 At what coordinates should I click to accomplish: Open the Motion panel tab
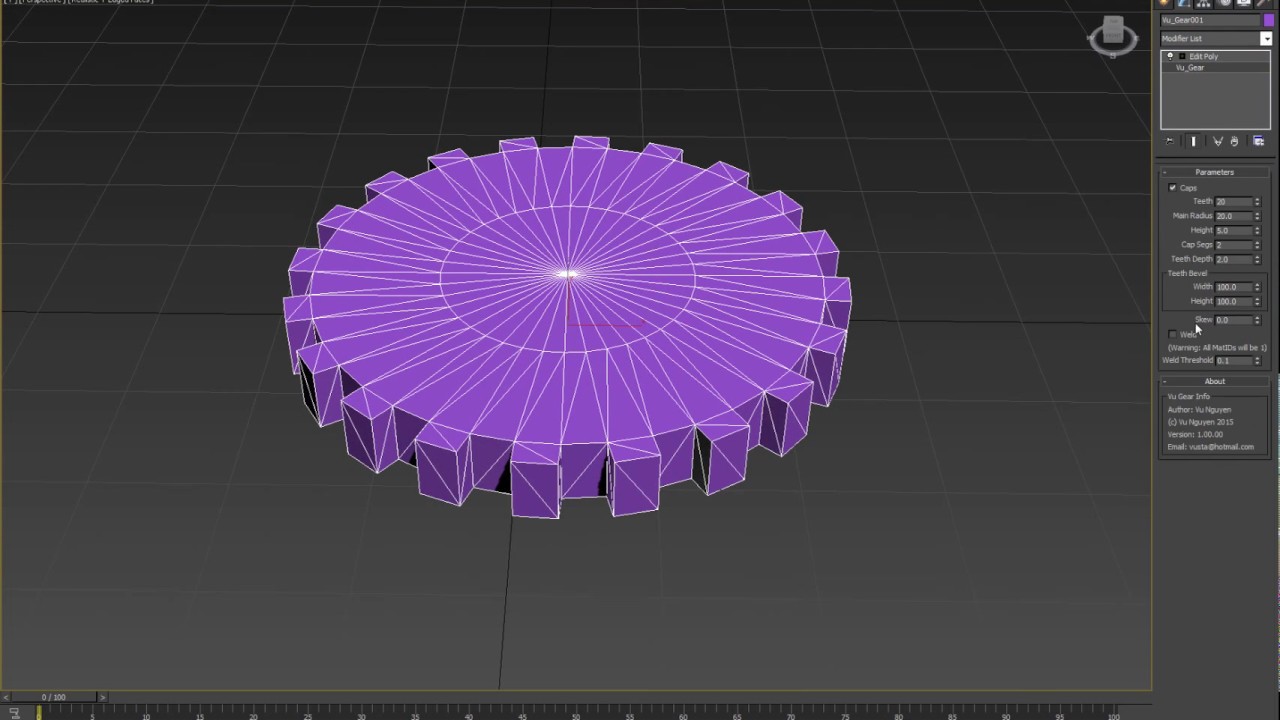[1224, 3]
